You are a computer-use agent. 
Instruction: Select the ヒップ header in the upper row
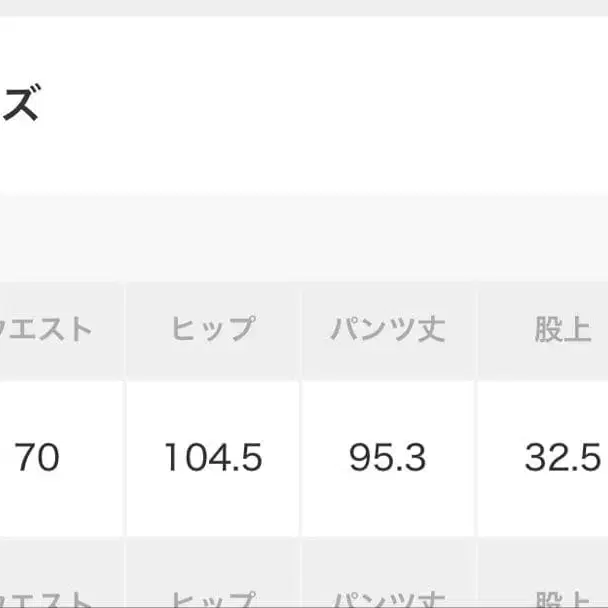212,330
